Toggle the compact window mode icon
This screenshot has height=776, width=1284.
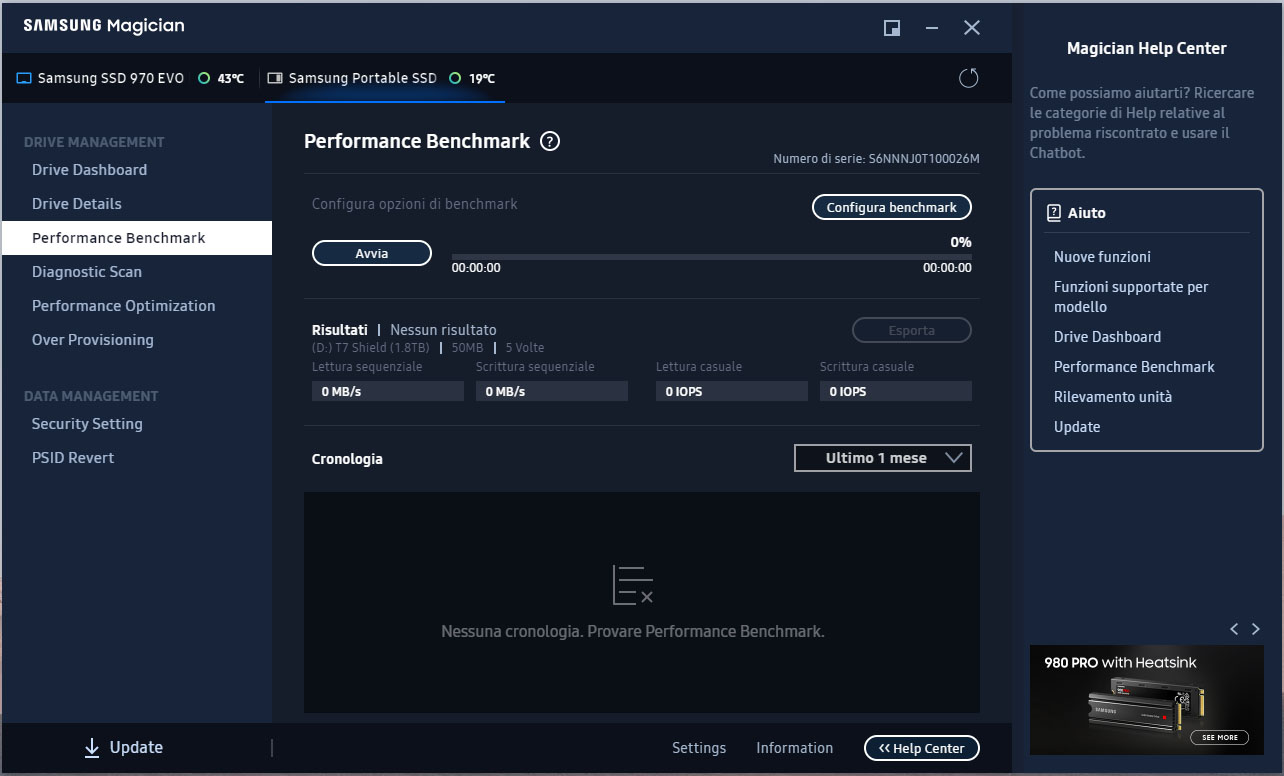tap(892, 28)
